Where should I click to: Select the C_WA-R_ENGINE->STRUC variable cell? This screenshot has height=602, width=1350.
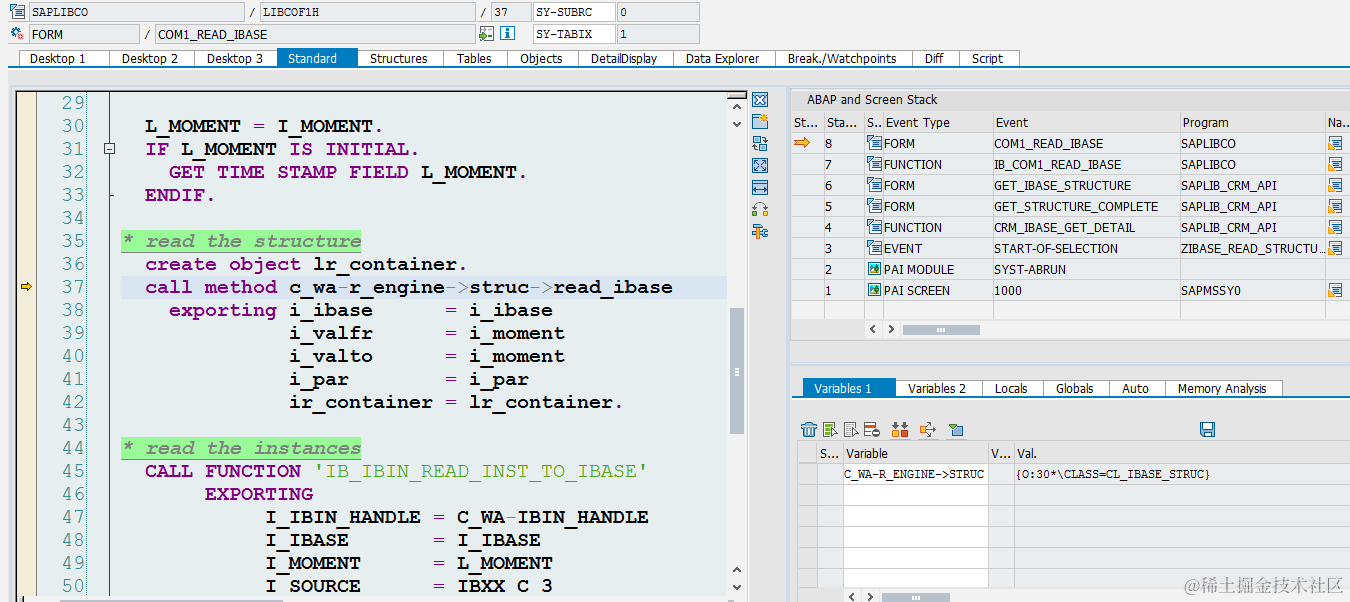(915, 474)
